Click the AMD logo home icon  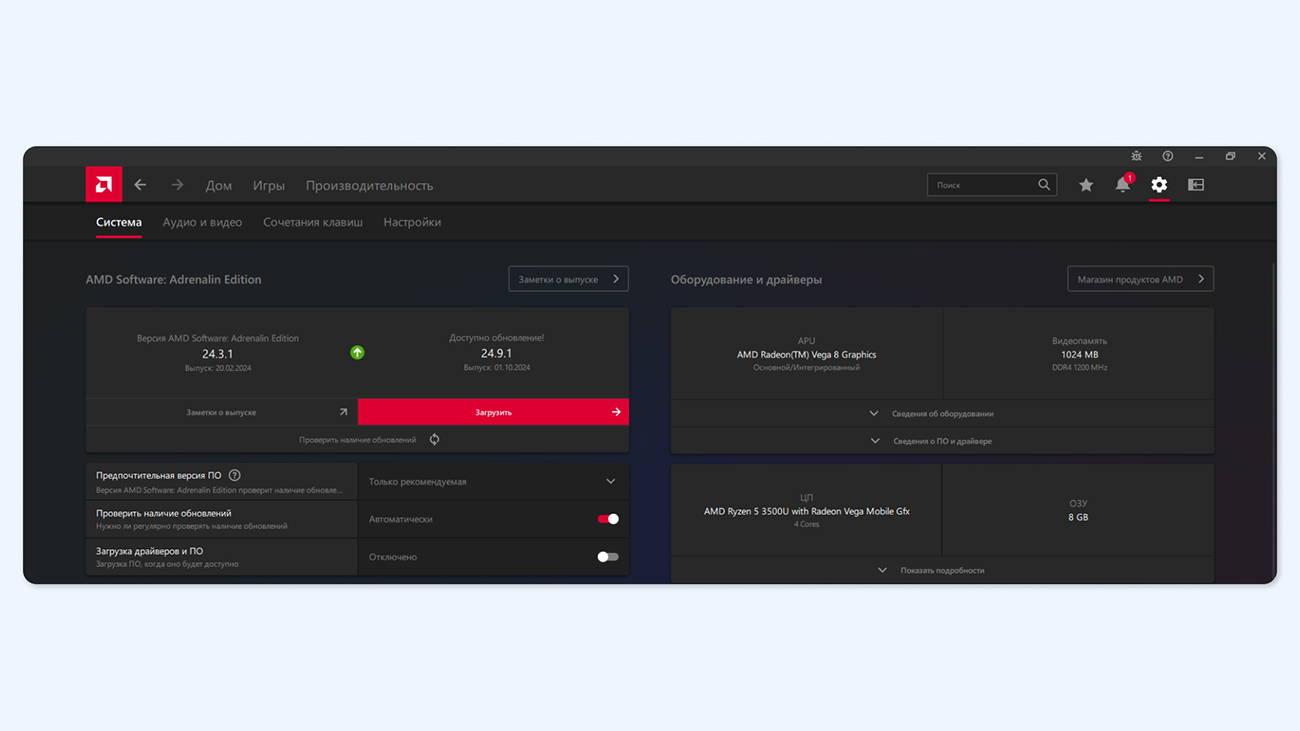(x=104, y=185)
